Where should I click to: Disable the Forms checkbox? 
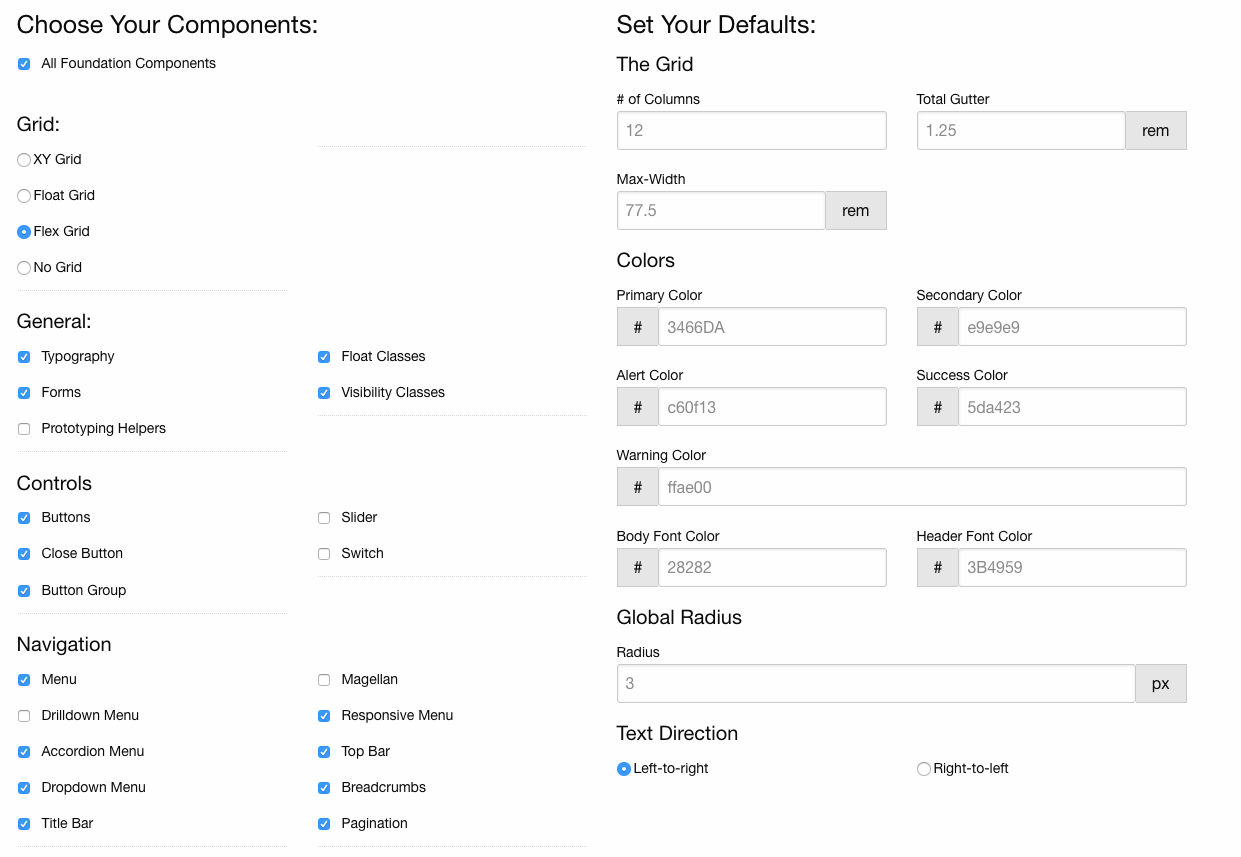pos(23,392)
